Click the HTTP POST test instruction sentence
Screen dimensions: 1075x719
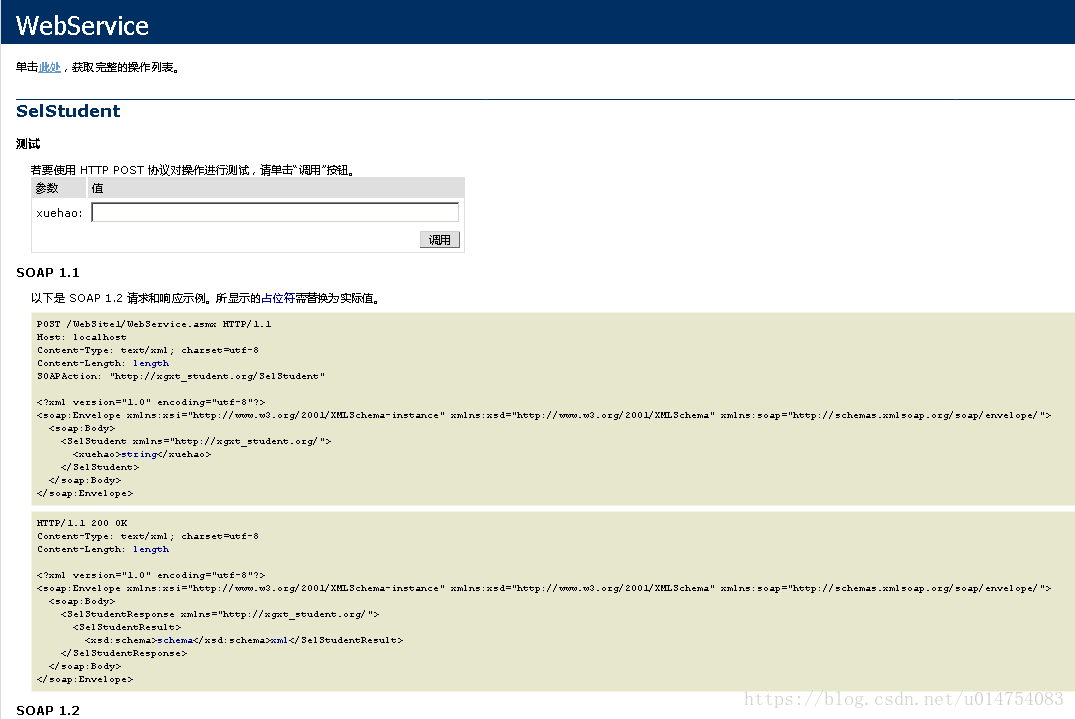193,170
